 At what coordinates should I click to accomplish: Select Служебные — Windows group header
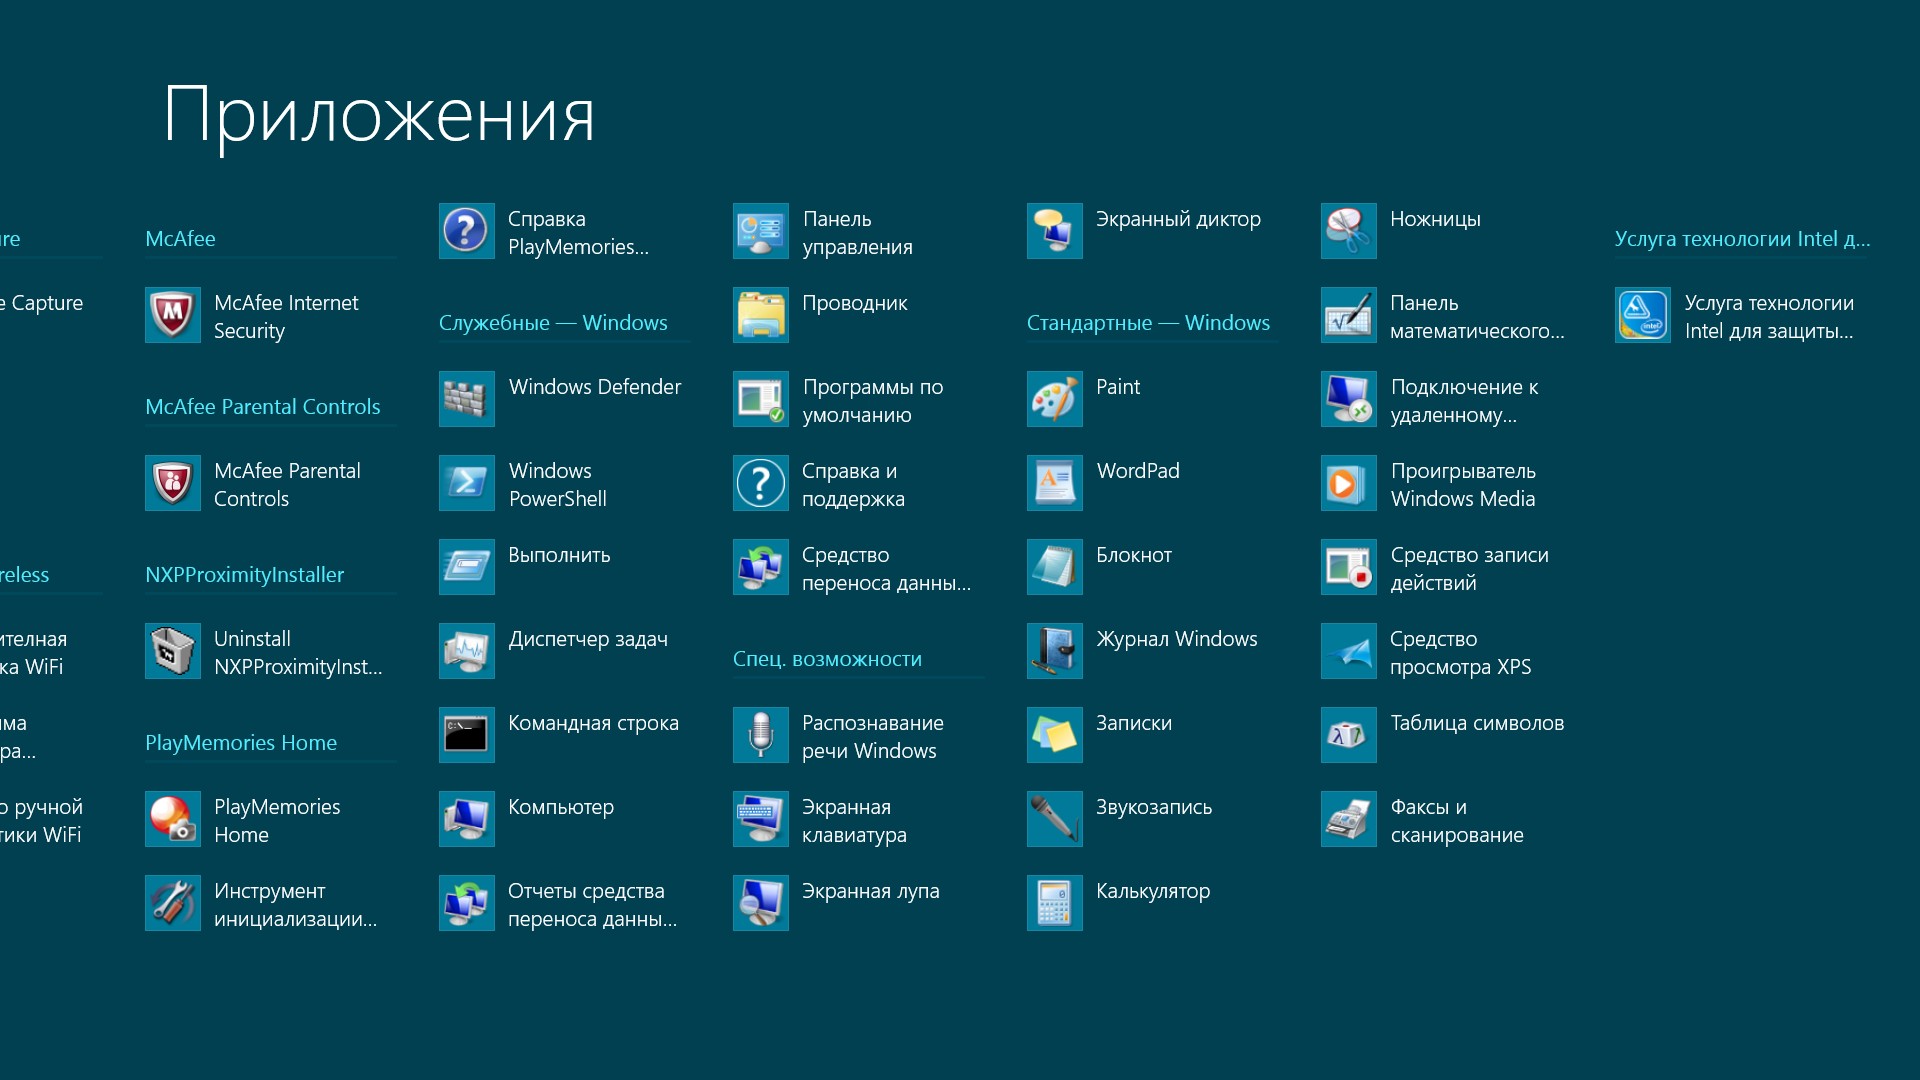pyautogui.click(x=552, y=323)
